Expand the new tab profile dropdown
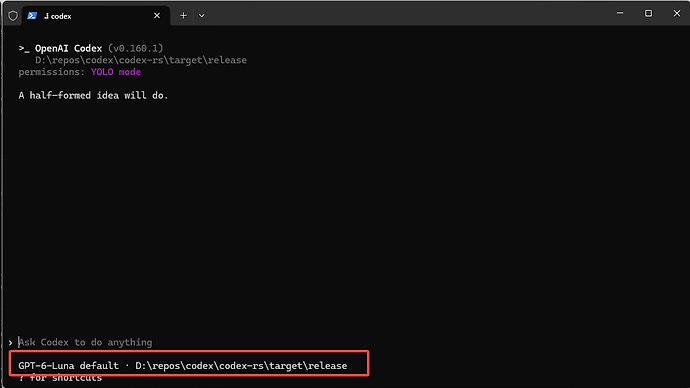The height and width of the screenshot is (388, 690). (x=202, y=16)
